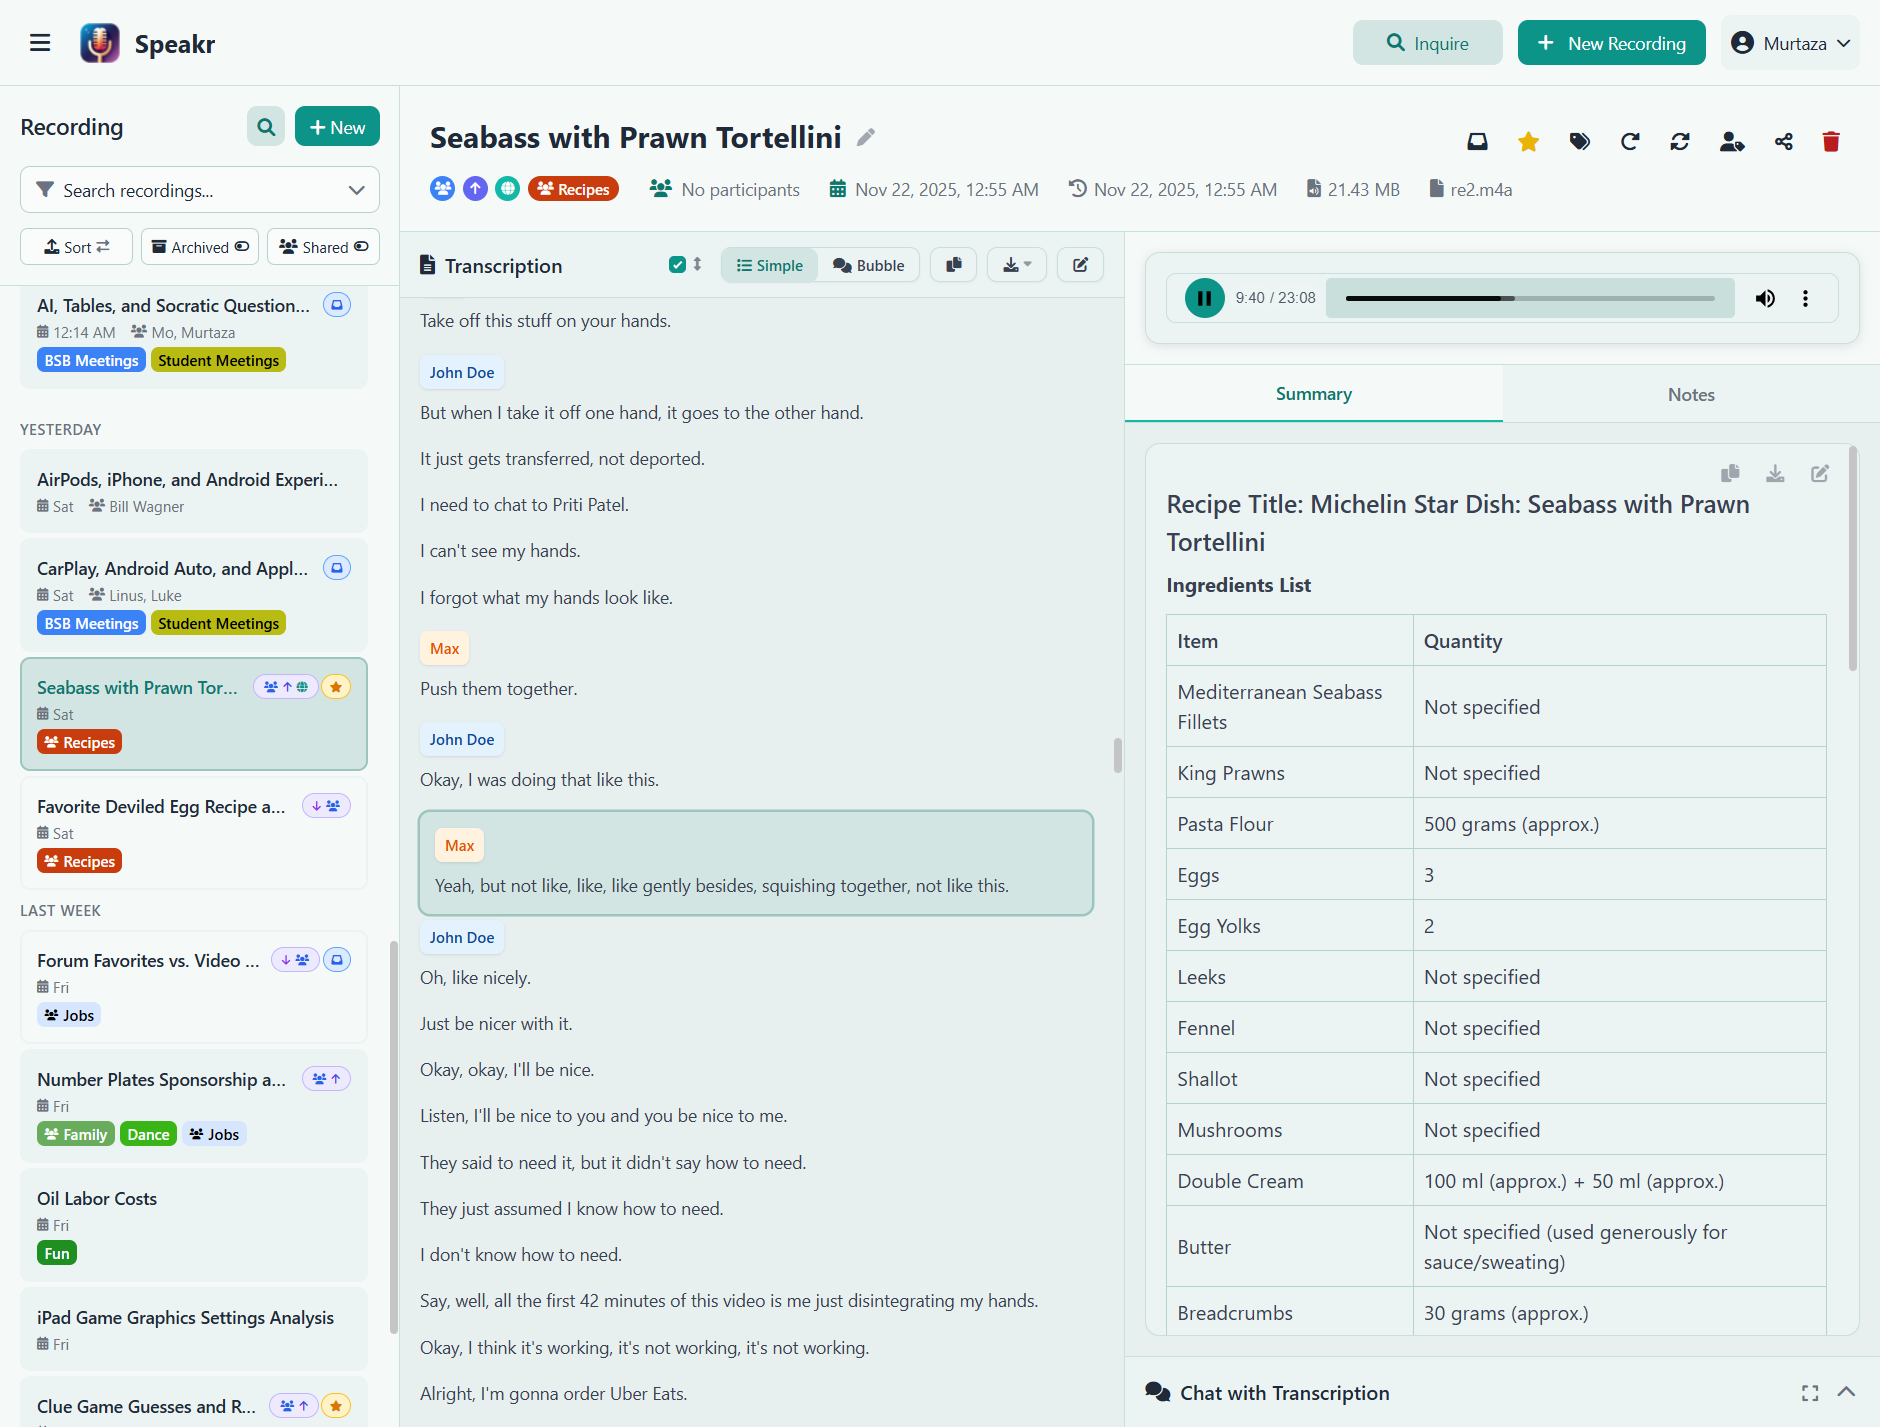Click the audio progress seek bar

[x=1530, y=298]
